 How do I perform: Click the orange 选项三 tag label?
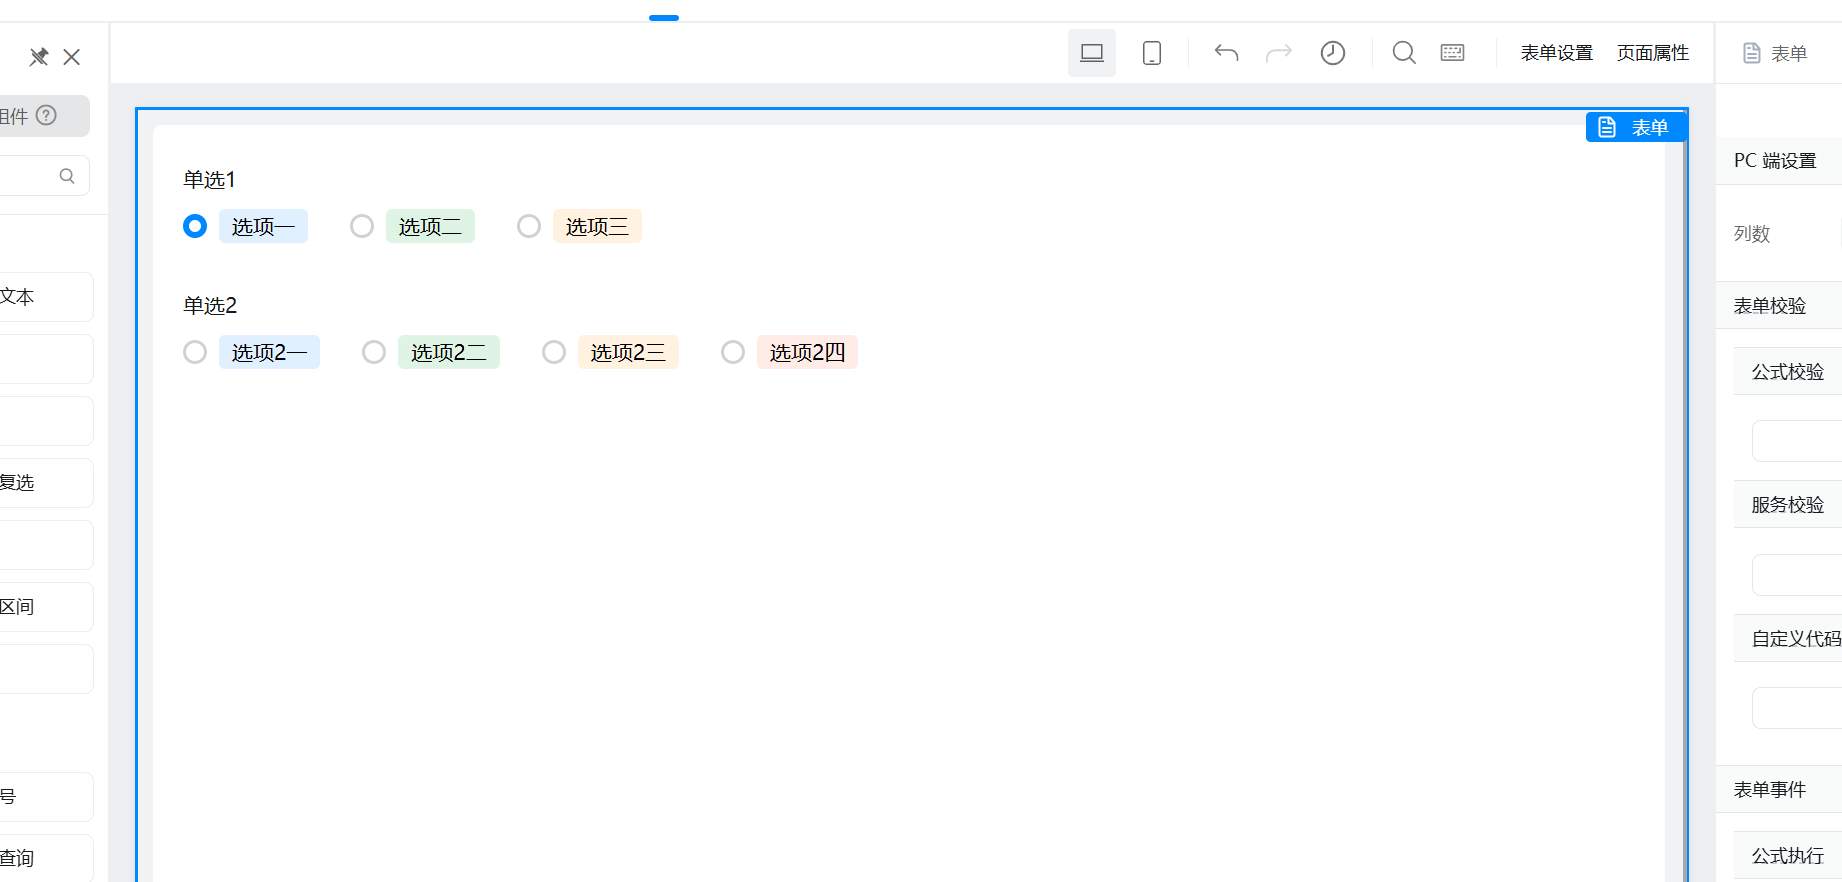pyautogui.click(x=597, y=226)
